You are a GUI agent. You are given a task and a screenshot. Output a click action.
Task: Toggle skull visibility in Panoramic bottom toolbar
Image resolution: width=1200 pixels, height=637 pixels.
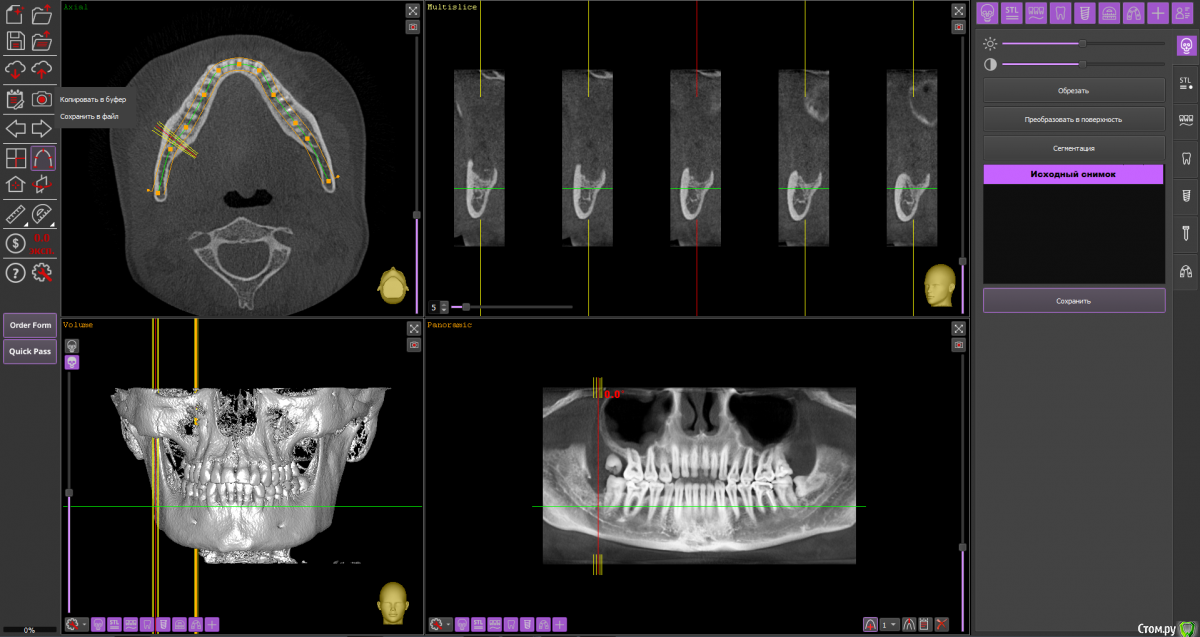(x=462, y=625)
